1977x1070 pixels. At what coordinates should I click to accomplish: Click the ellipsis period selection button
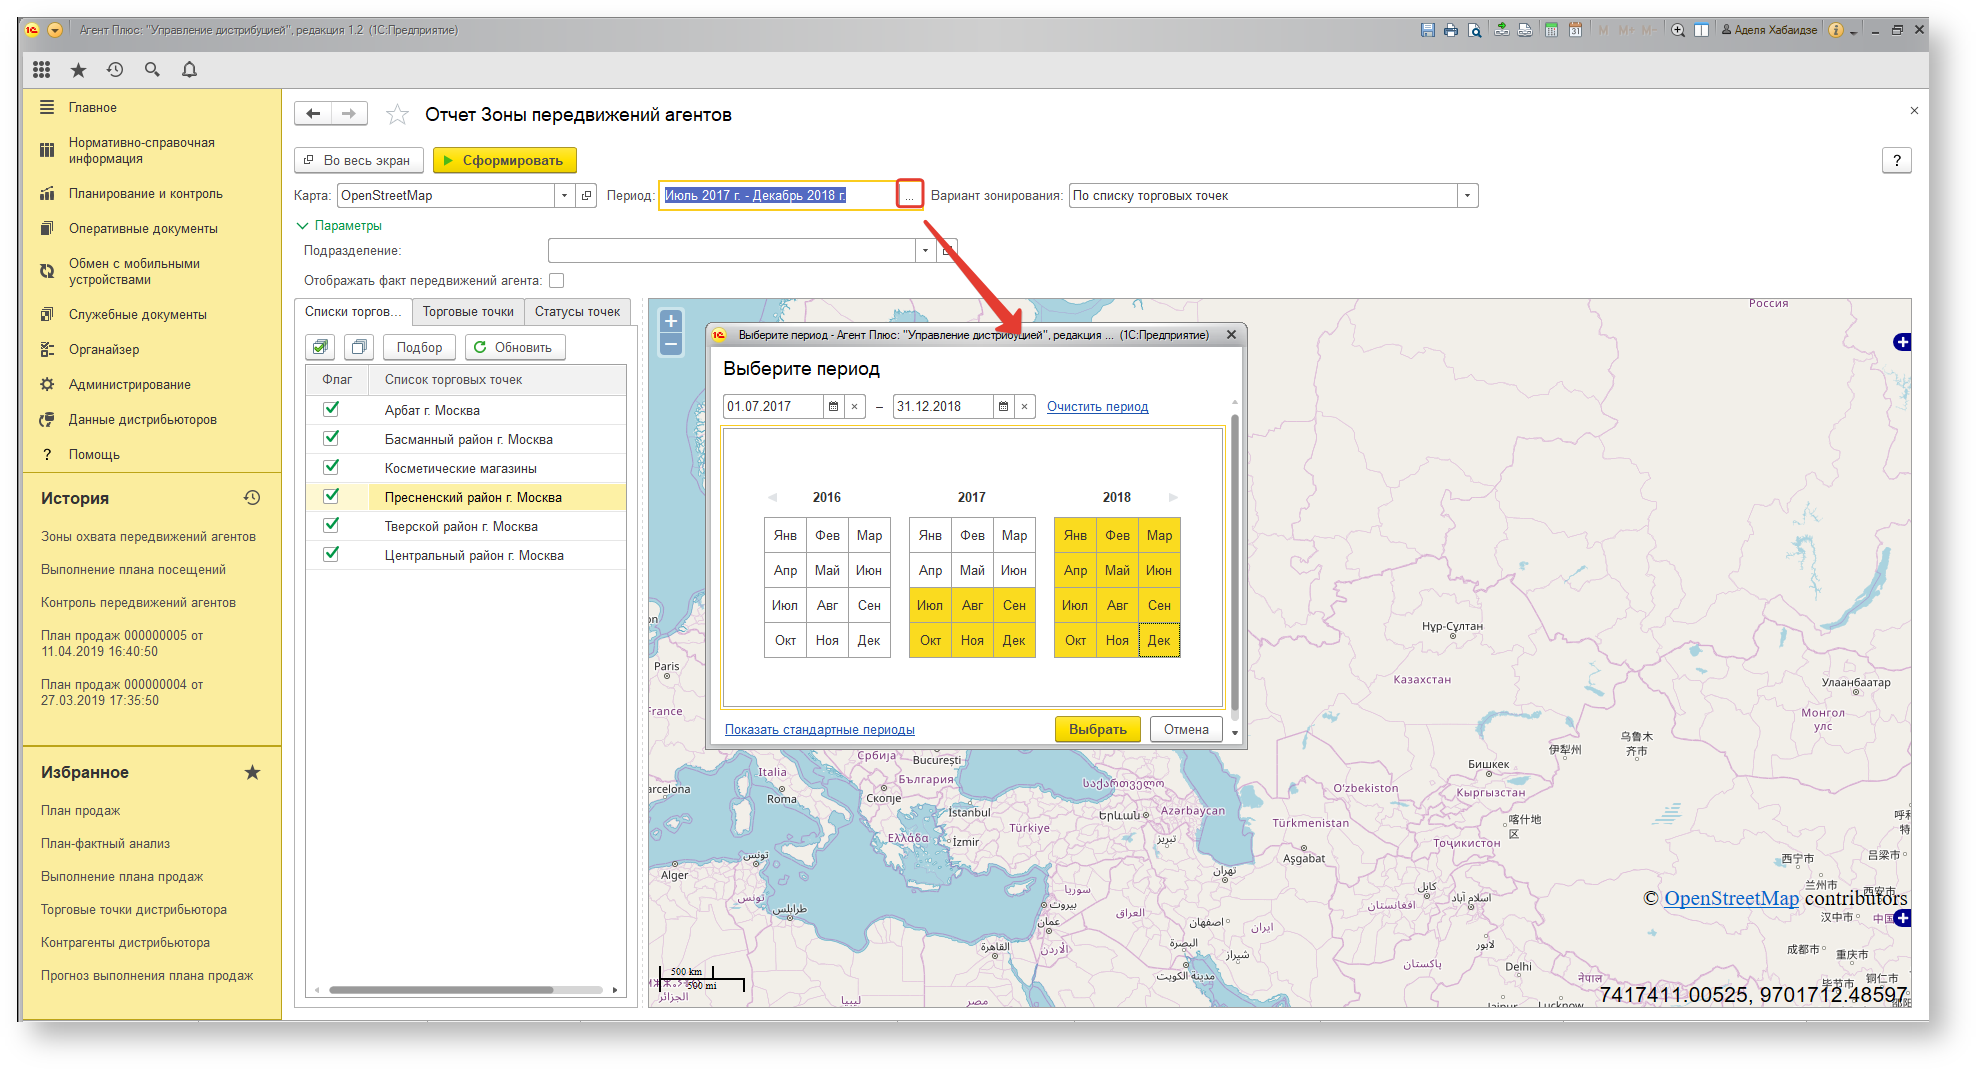[x=909, y=195]
